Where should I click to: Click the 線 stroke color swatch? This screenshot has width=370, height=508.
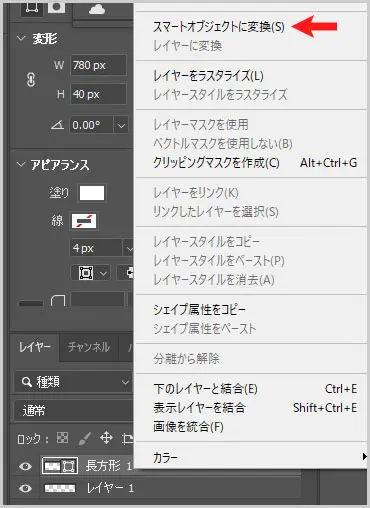[84, 221]
